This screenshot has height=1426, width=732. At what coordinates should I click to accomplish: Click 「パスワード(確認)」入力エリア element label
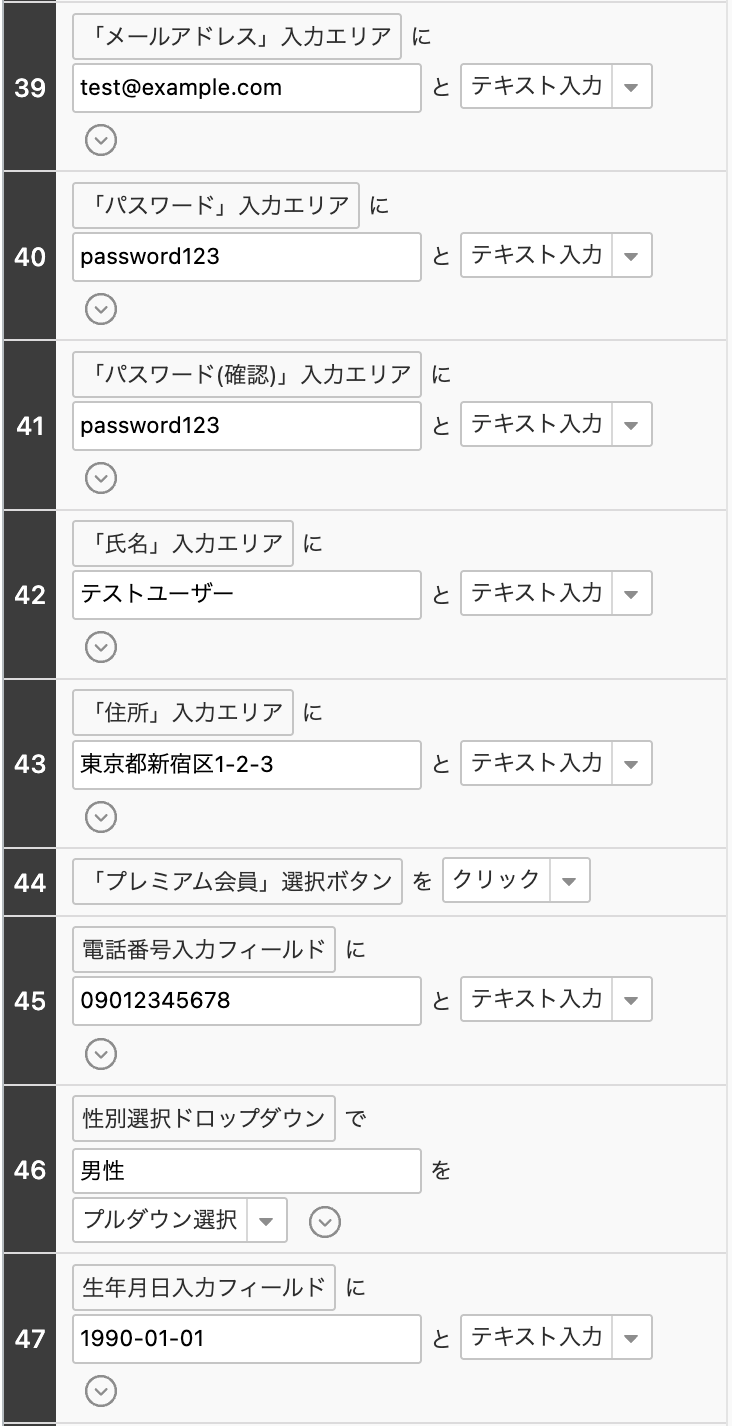[247, 375]
